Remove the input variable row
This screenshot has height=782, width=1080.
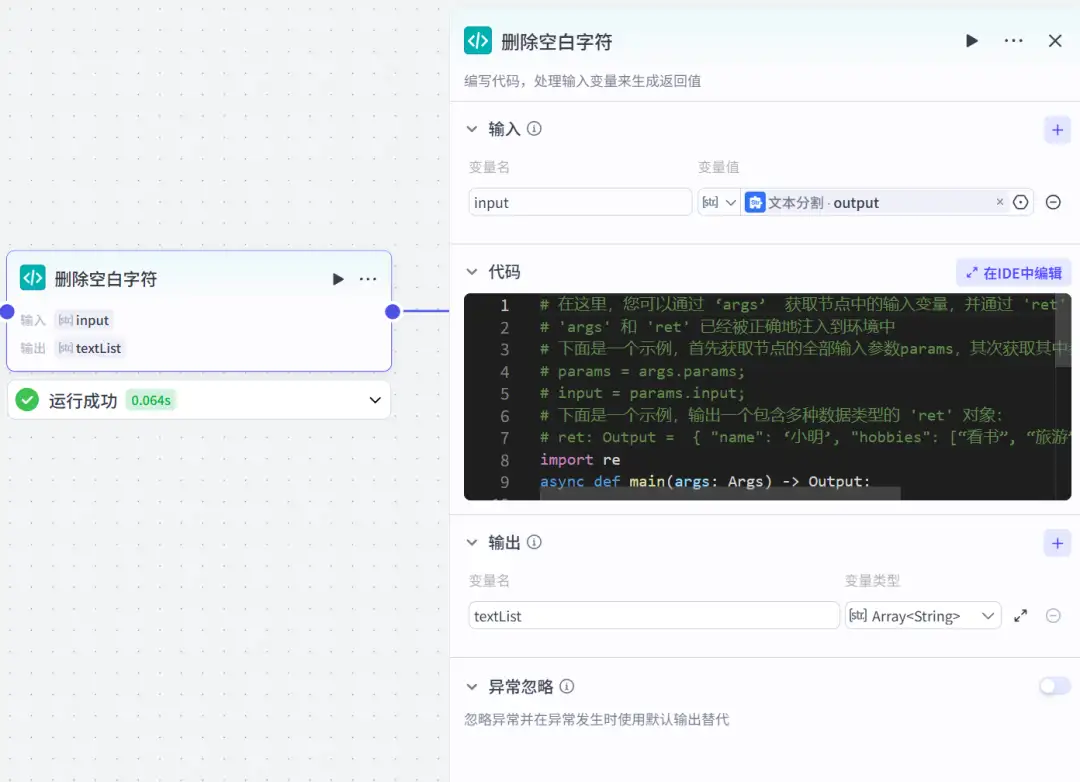pyautogui.click(x=1053, y=203)
